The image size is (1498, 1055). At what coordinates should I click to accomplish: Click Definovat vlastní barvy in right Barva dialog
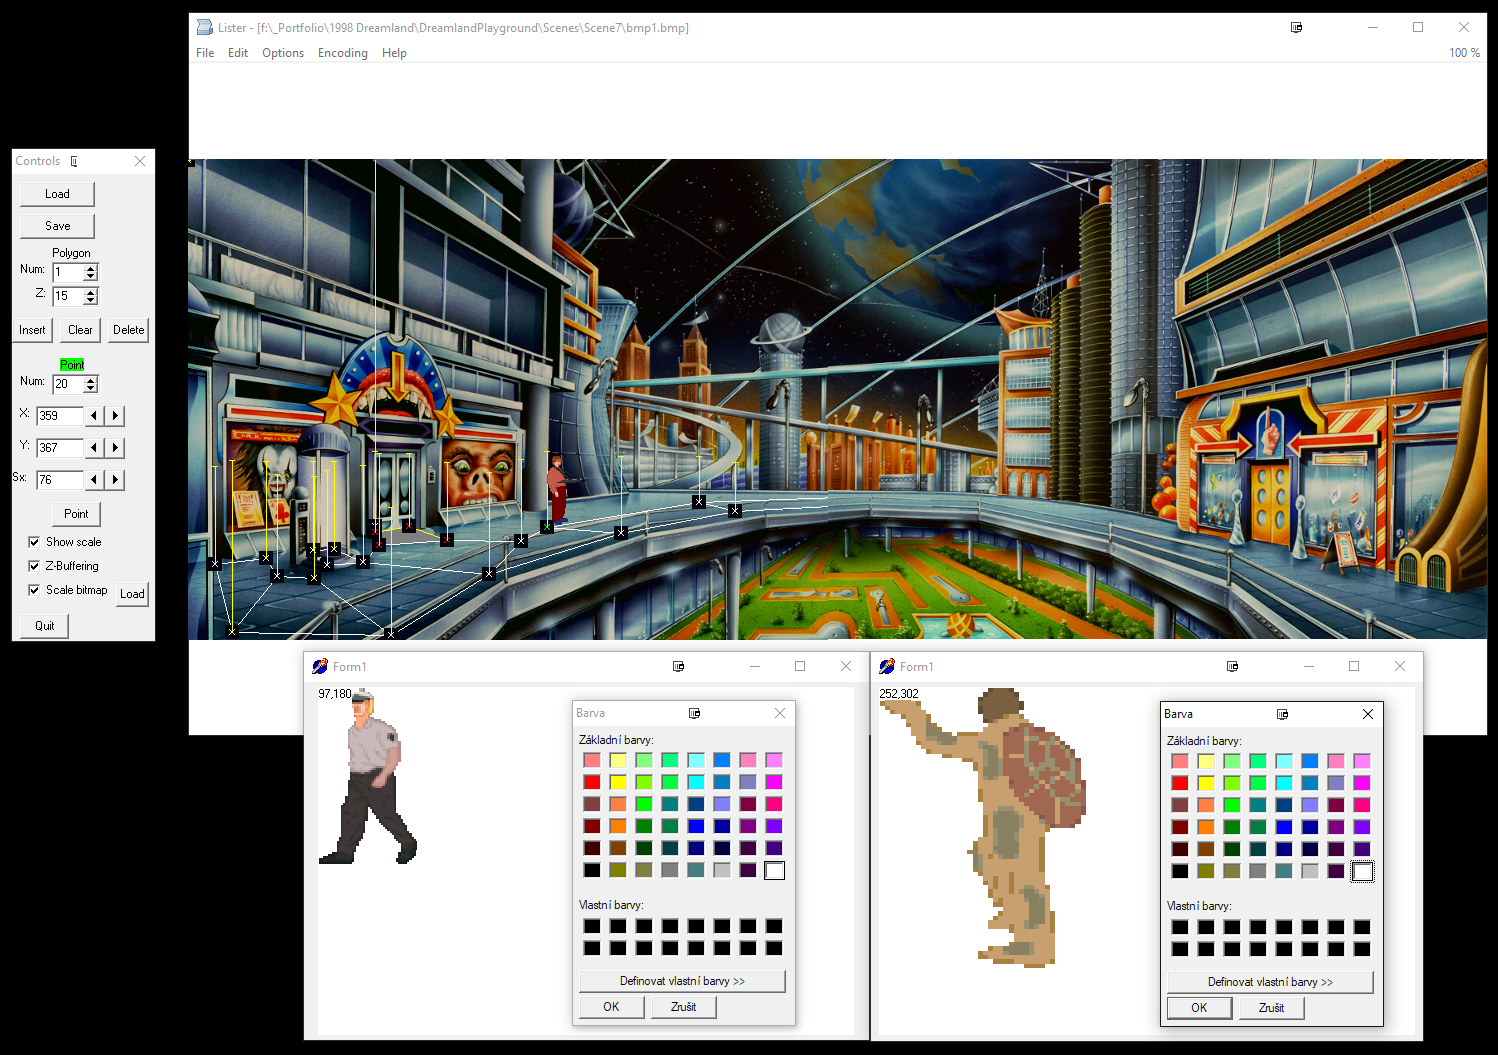point(1270,982)
